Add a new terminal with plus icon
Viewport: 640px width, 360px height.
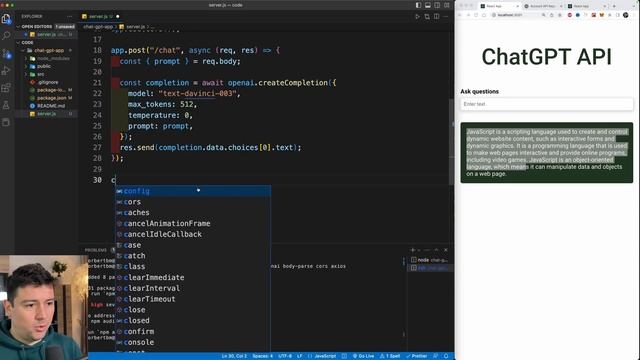click(x=413, y=250)
